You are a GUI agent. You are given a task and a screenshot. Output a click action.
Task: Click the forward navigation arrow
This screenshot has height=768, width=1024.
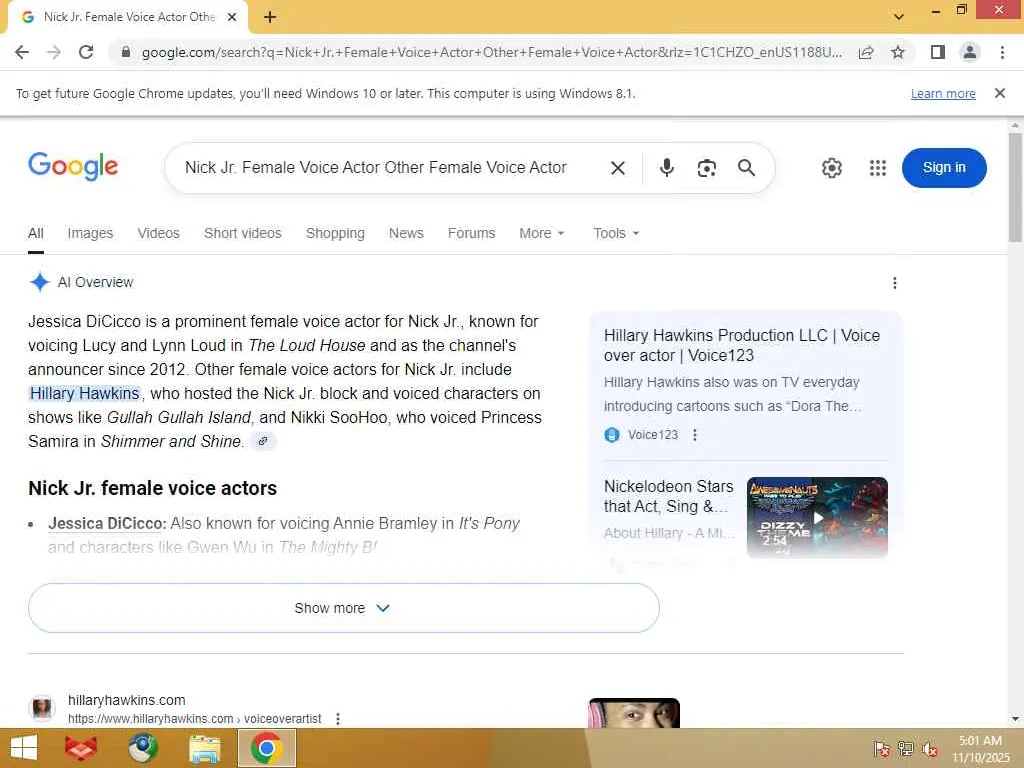point(54,52)
